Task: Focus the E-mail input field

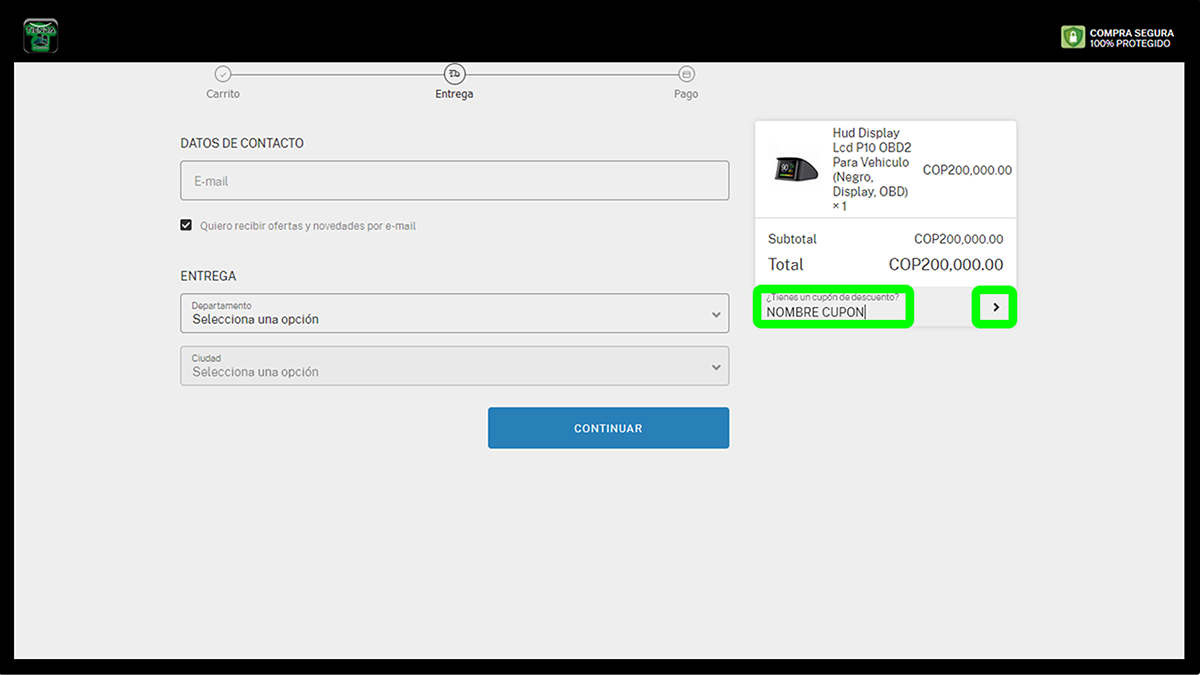Action: (x=454, y=181)
